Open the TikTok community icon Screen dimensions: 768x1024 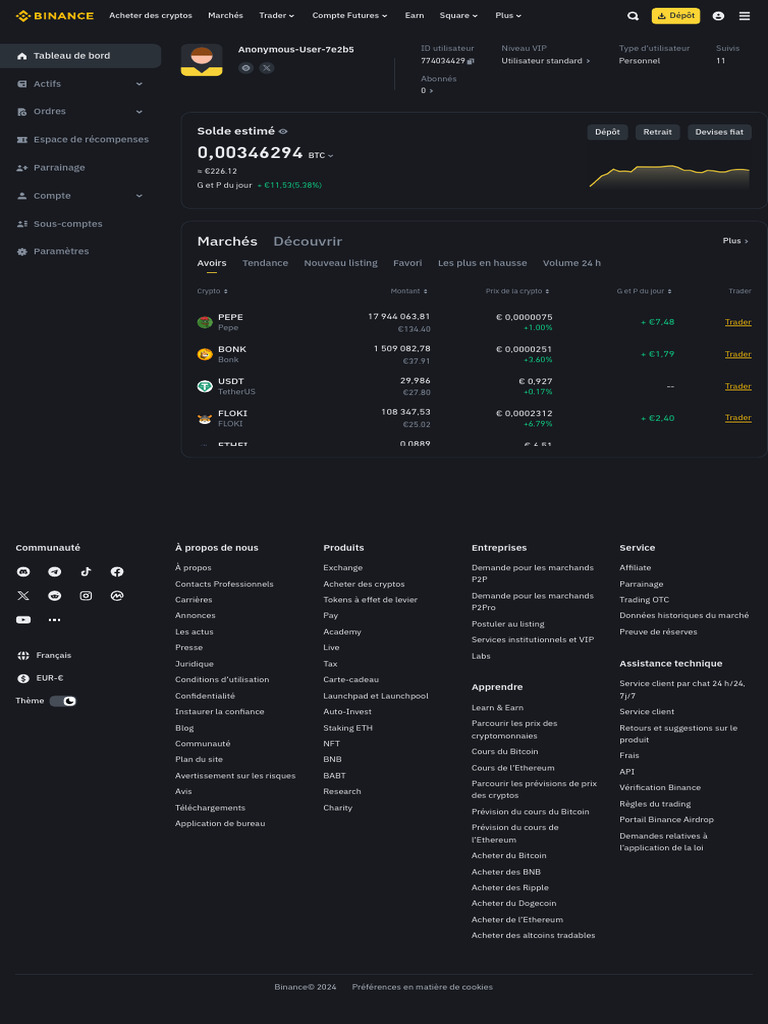click(x=86, y=572)
